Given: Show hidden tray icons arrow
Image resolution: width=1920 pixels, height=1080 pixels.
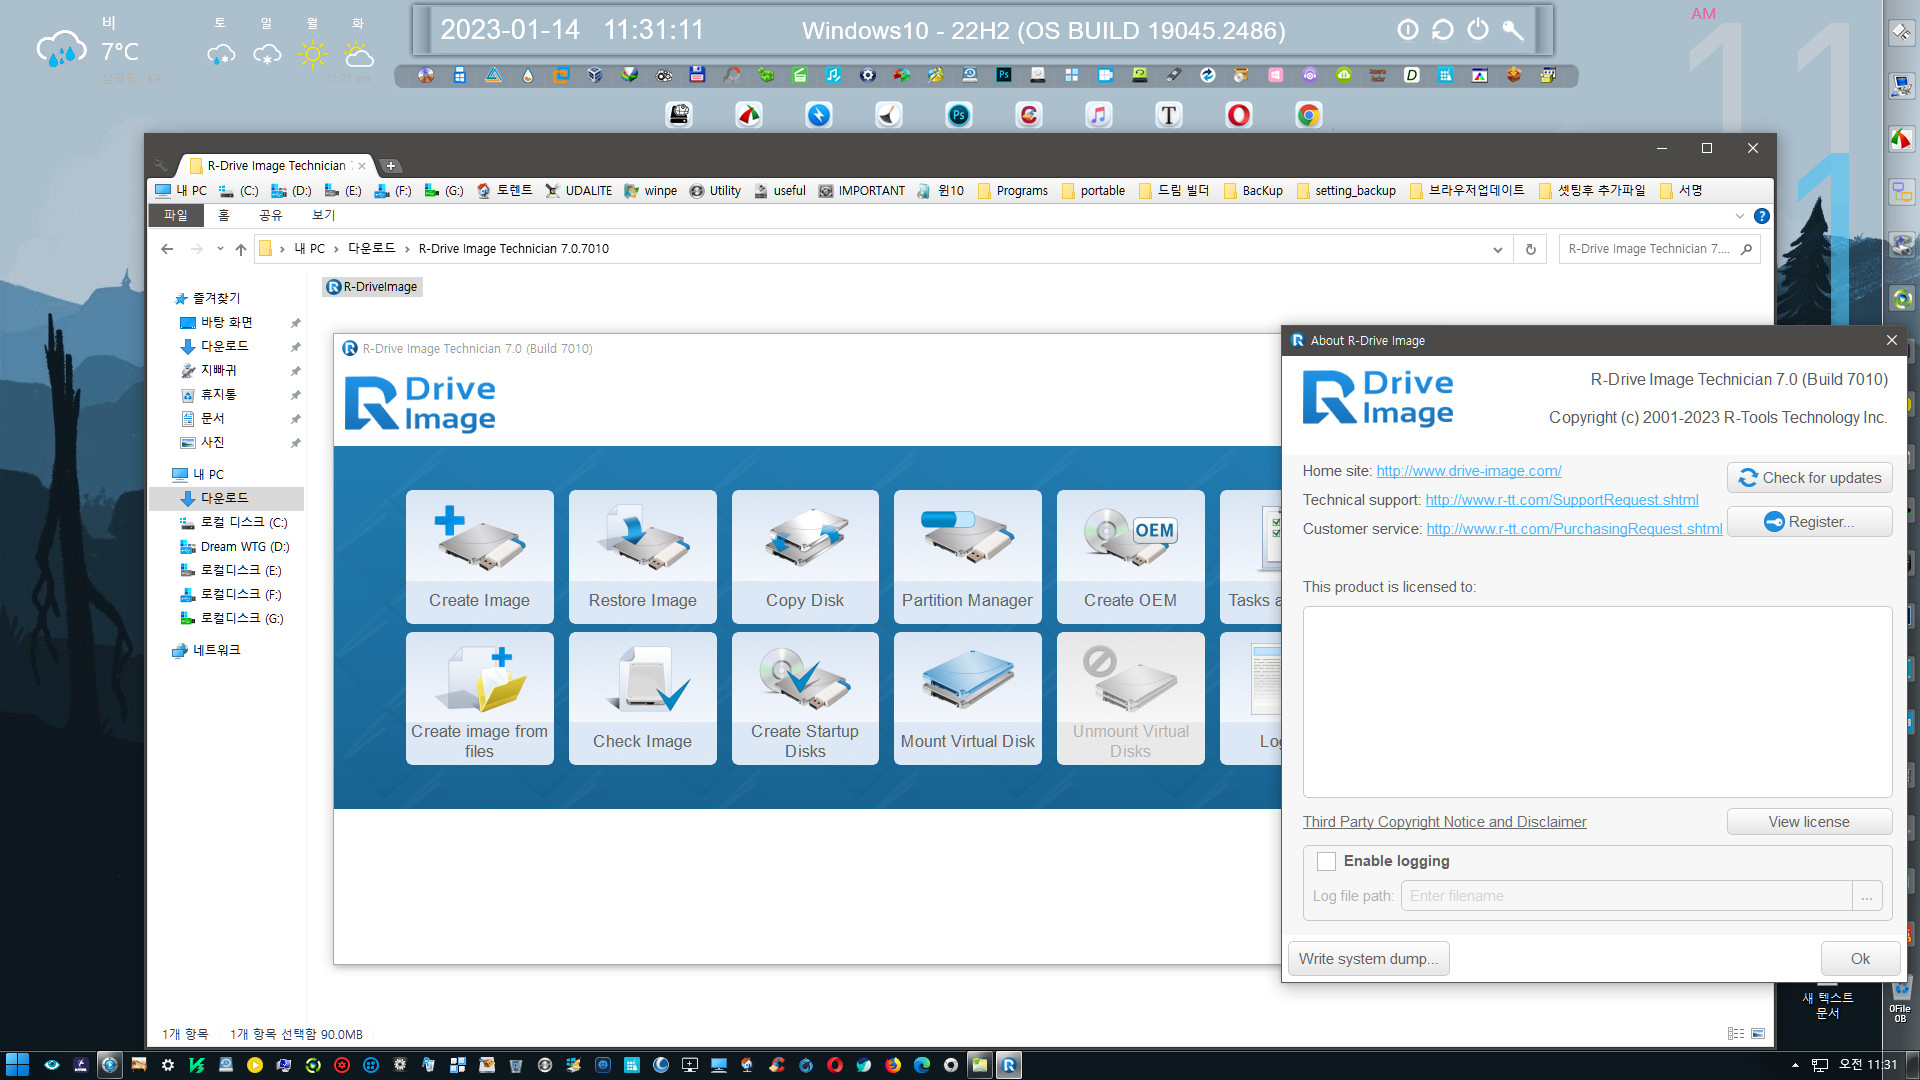Looking at the screenshot, I should 1795,1065.
